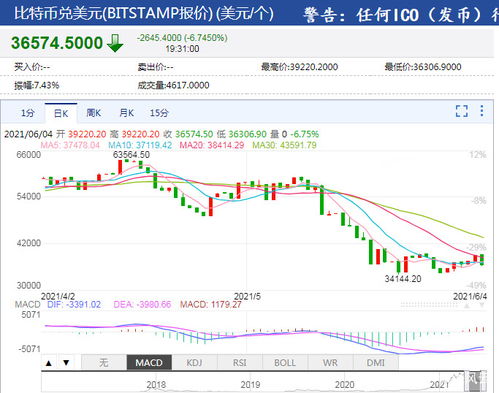Image resolution: width=499 pixels, height=393 pixels.
Task: Click the green down arrow beside the price
Action: [115, 43]
